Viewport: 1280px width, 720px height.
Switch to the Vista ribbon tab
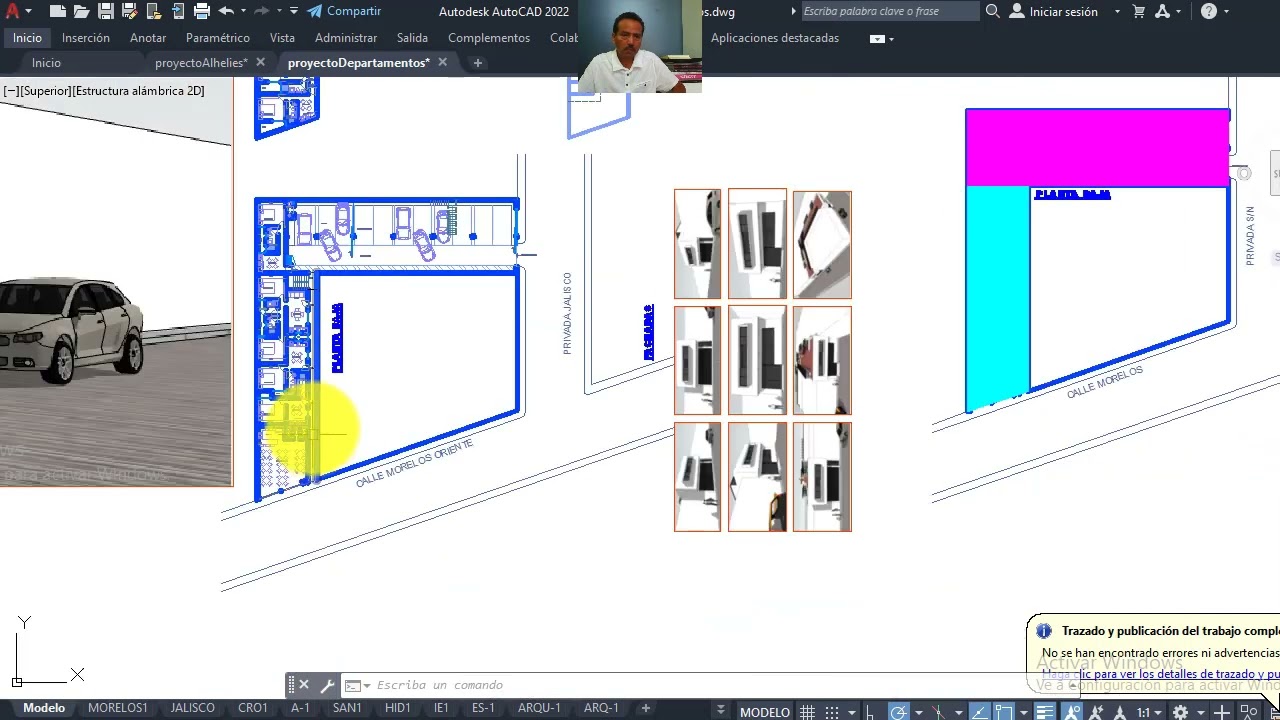click(282, 38)
